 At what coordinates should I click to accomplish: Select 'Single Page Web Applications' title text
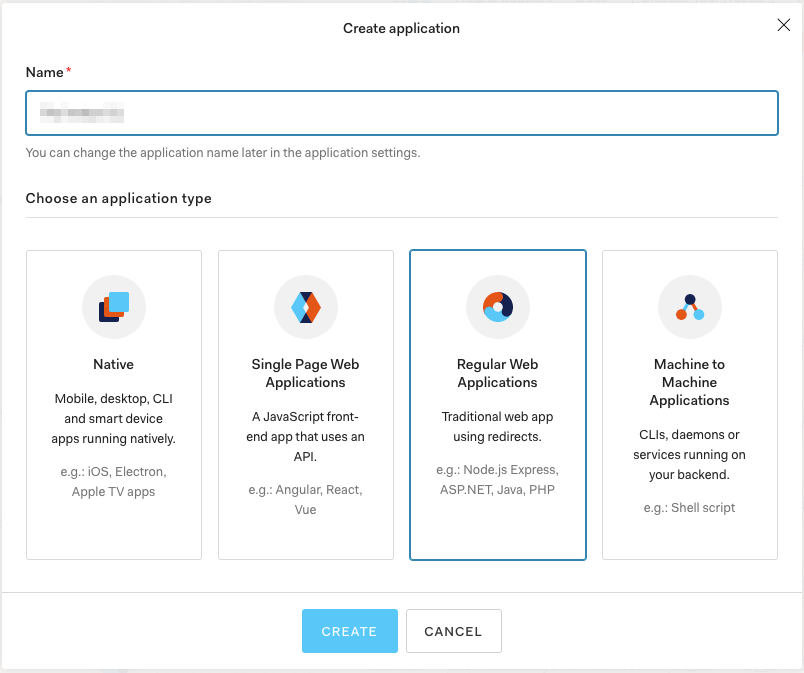[306, 373]
